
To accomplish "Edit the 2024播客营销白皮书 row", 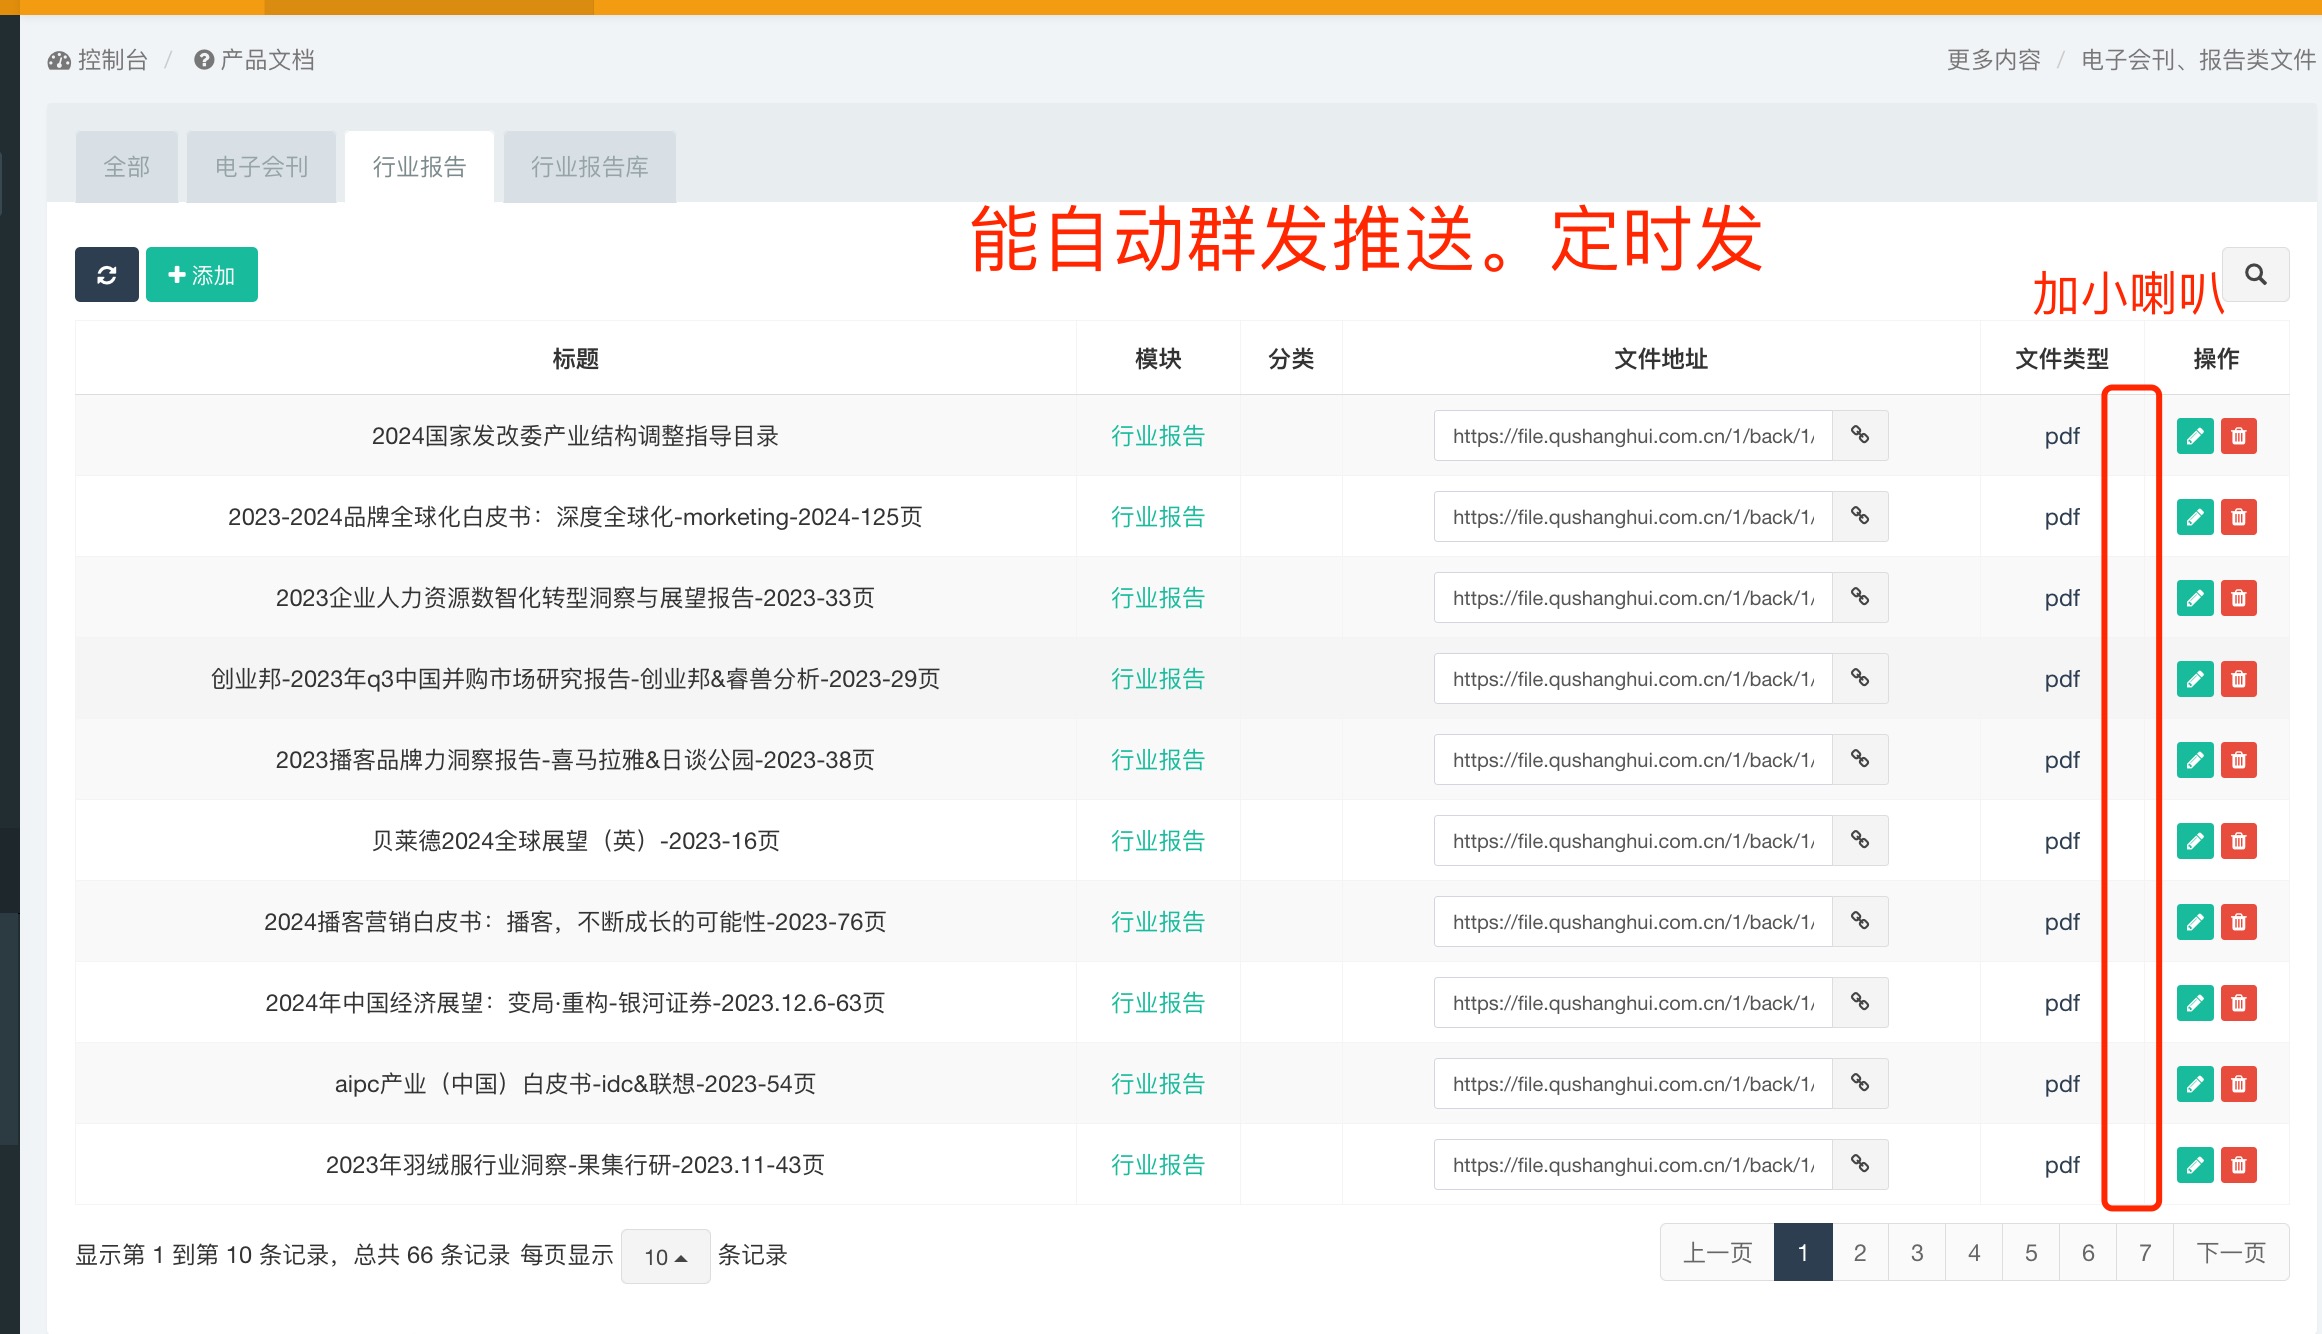I will click(2194, 922).
